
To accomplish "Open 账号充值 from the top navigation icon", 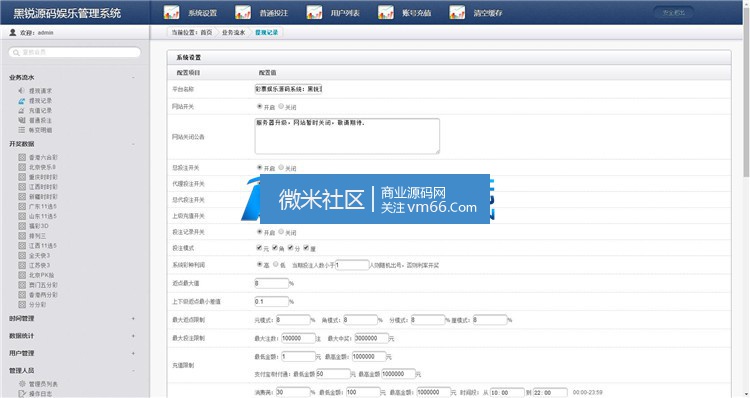I will tap(386, 12).
